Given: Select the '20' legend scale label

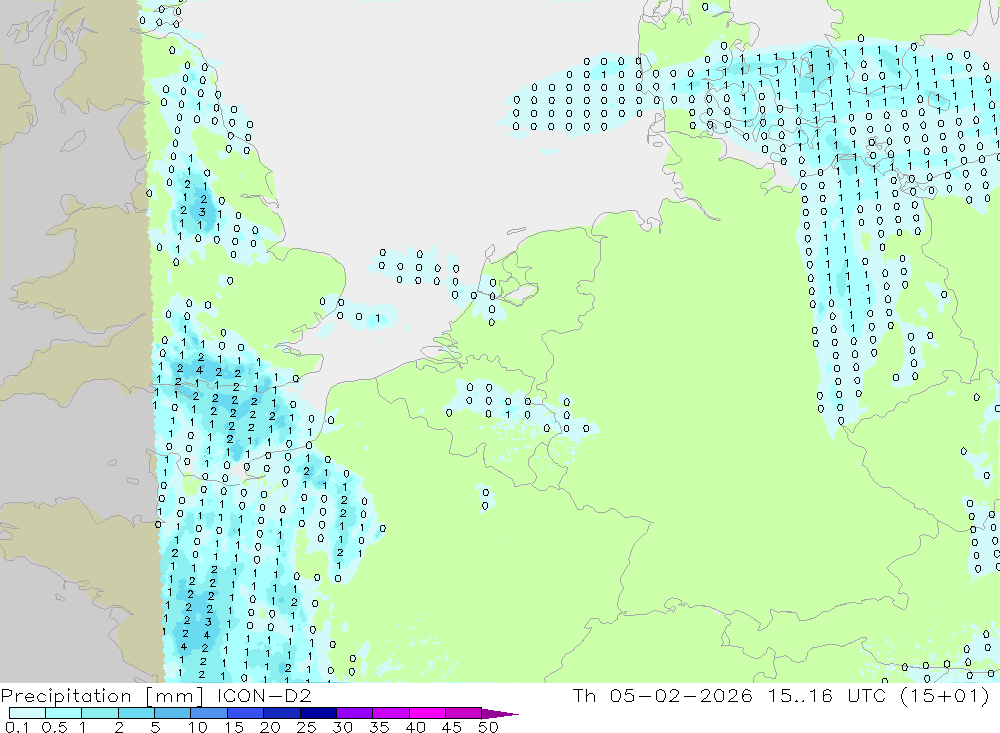Looking at the screenshot, I should click(270, 727).
